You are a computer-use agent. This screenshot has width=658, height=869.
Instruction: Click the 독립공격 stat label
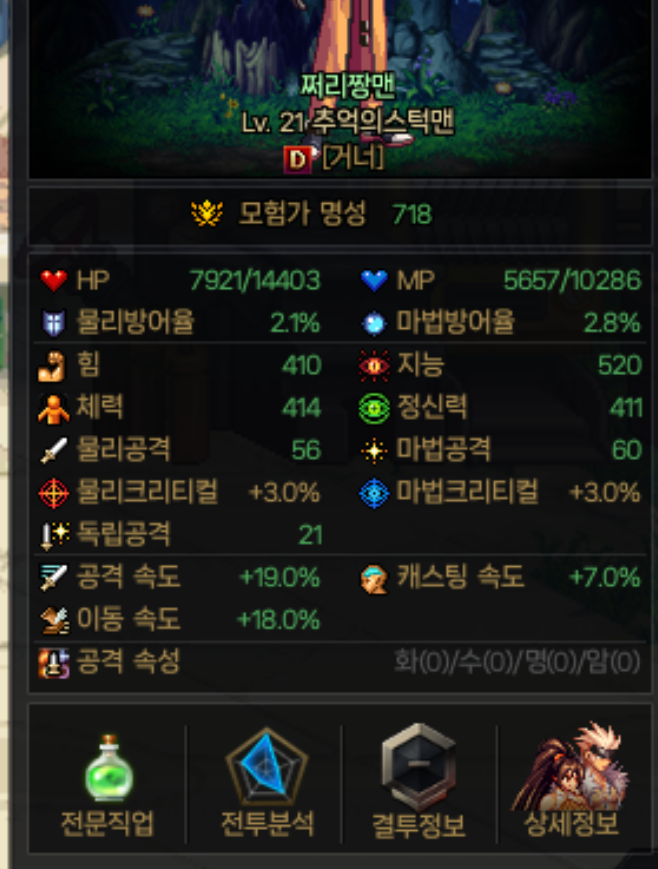point(123,534)
